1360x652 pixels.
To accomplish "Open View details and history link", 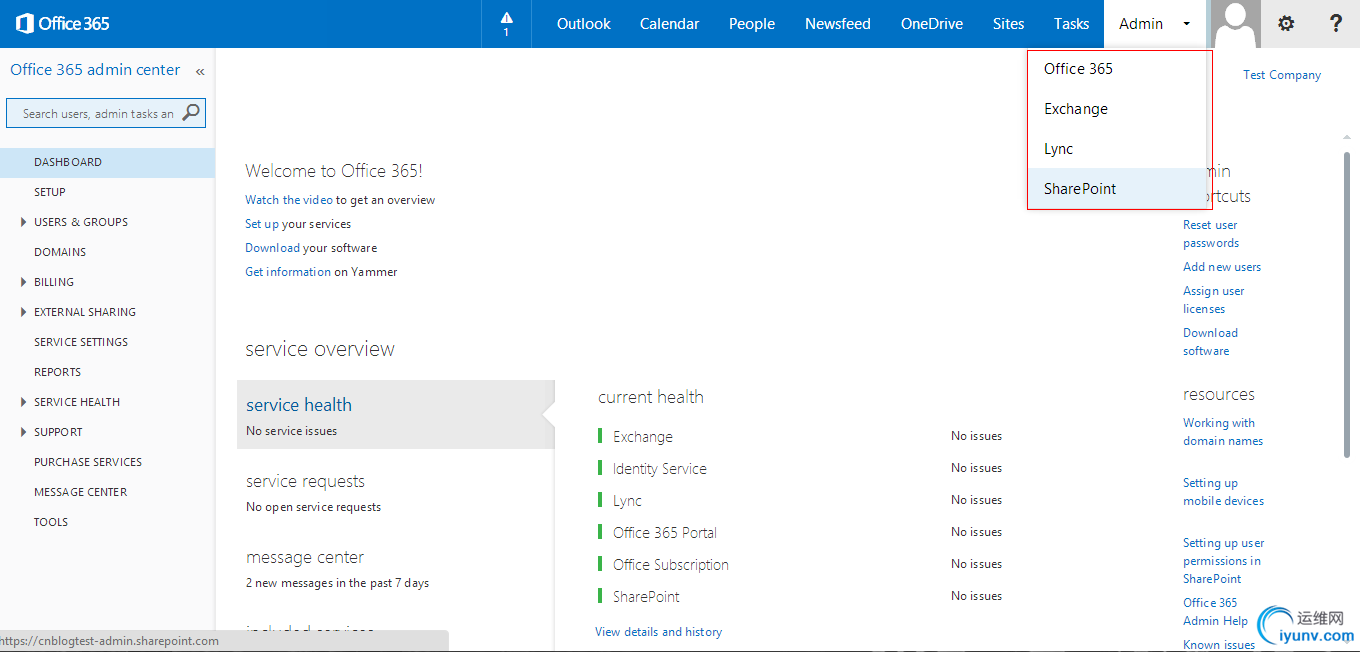I will point(658,632).
